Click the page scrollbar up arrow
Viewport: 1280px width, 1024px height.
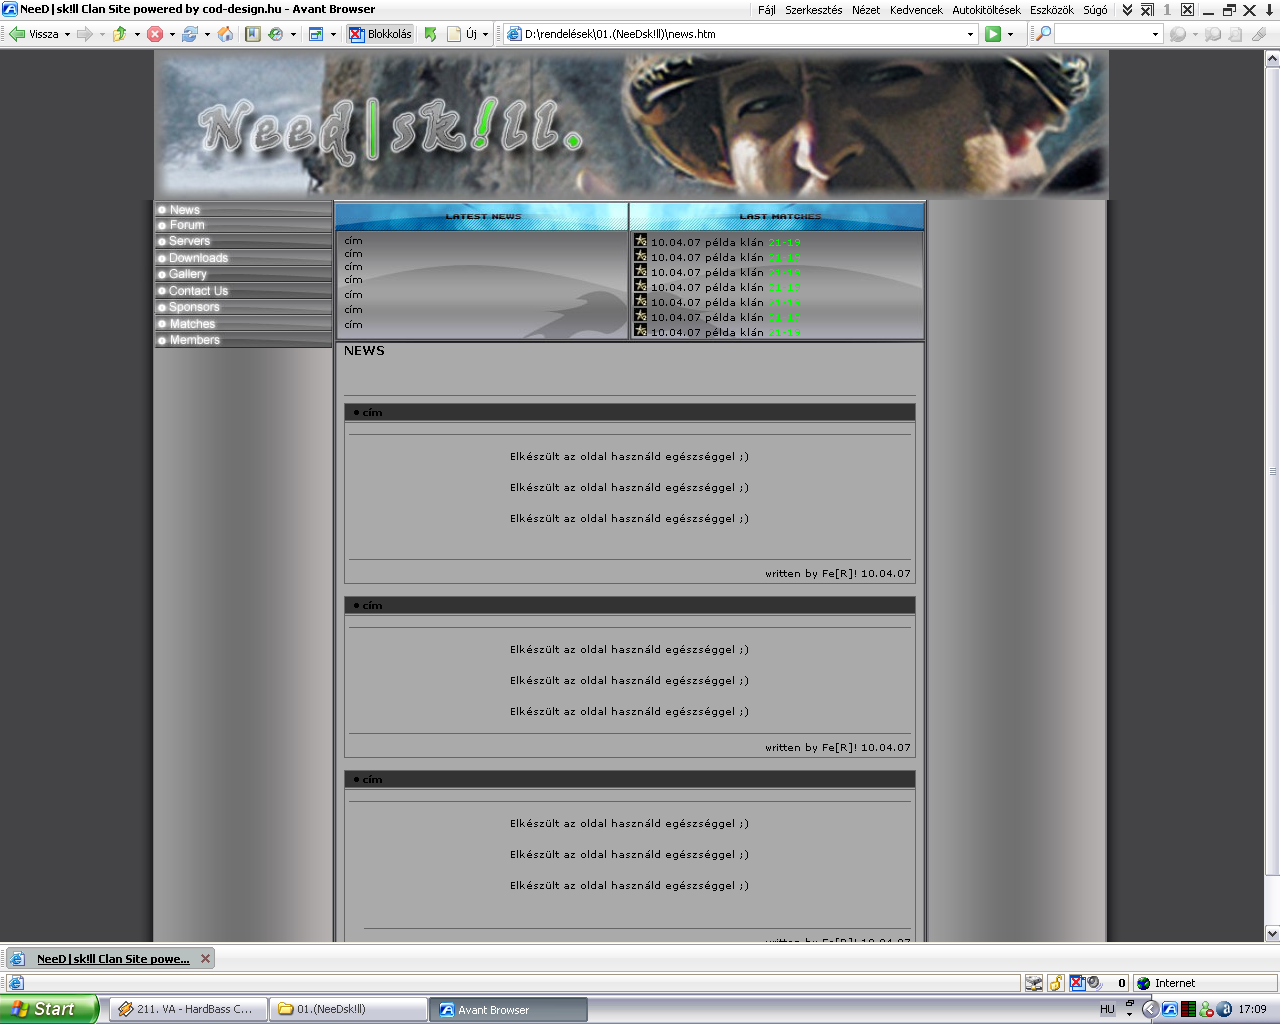[1272, 59]
